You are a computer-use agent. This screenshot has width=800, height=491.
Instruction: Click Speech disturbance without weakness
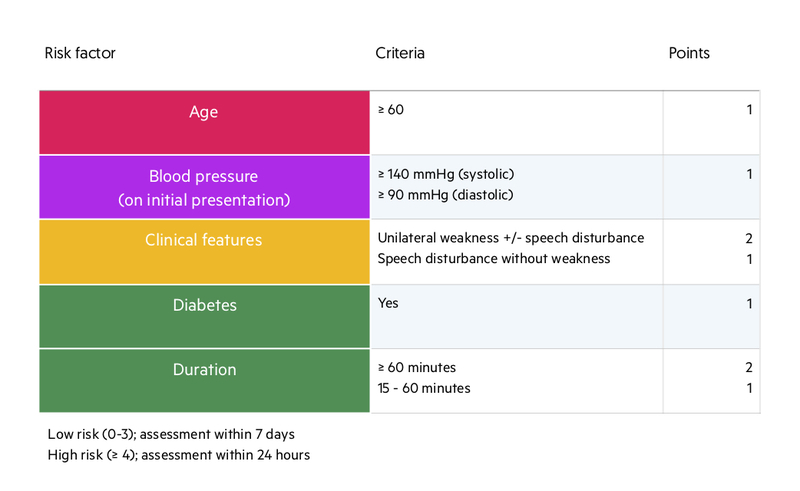click(x=494, y=259)
